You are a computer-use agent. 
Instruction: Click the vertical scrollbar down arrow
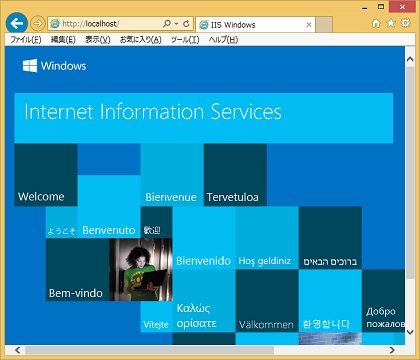pos(410,332)
